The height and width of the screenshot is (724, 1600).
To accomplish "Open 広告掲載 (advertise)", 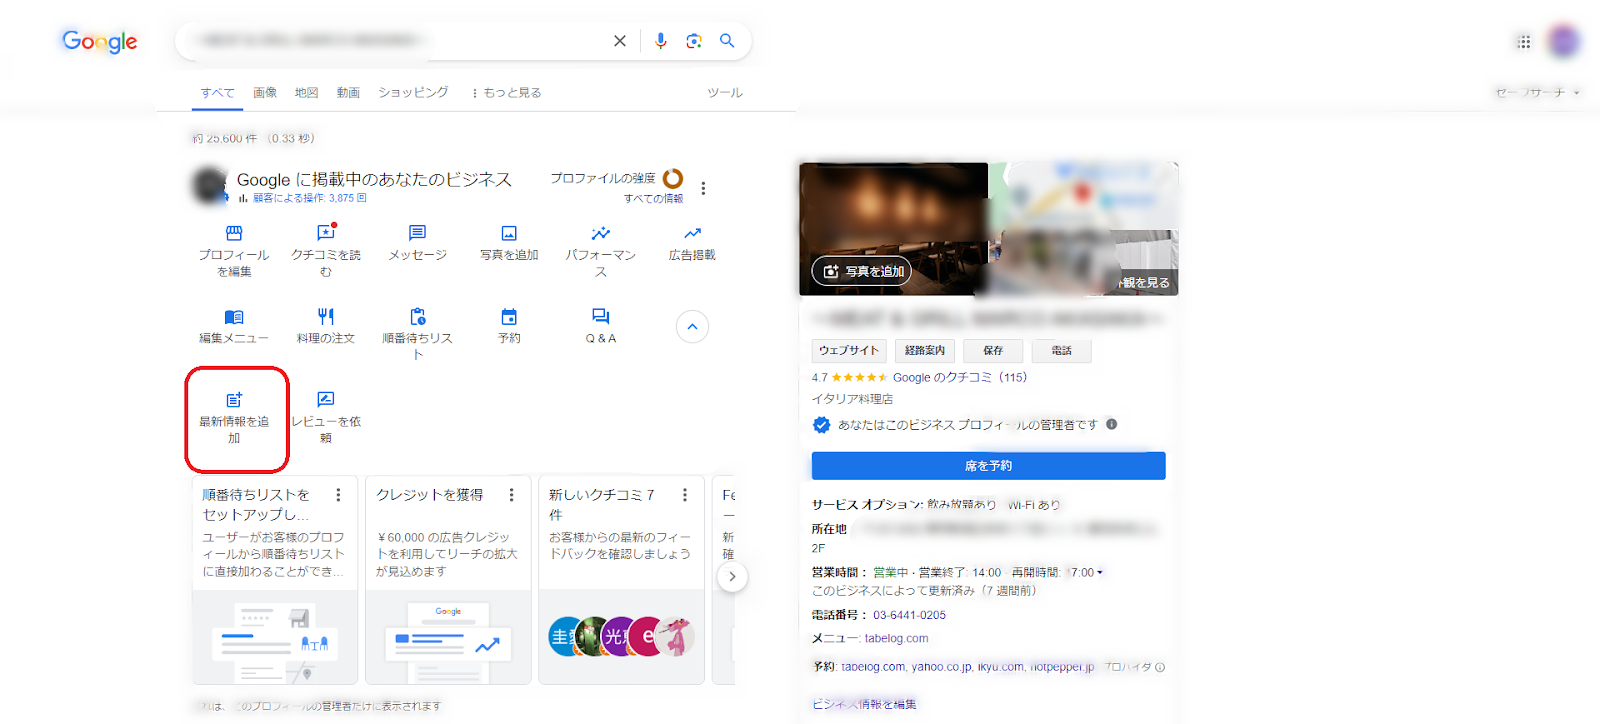I will (x=692, y=243).
